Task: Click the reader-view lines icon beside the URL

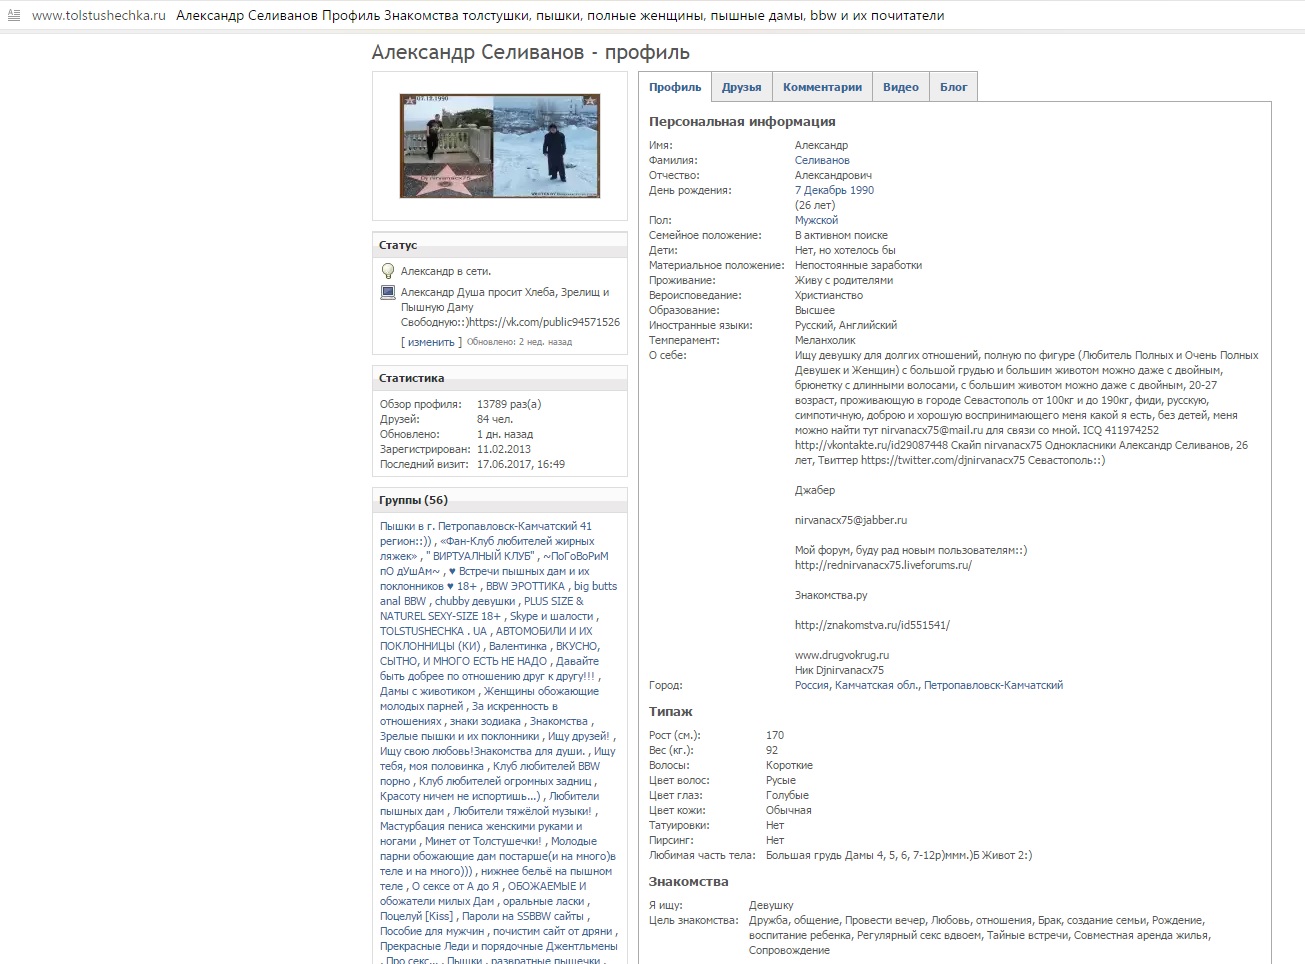Action: point(14,16)
